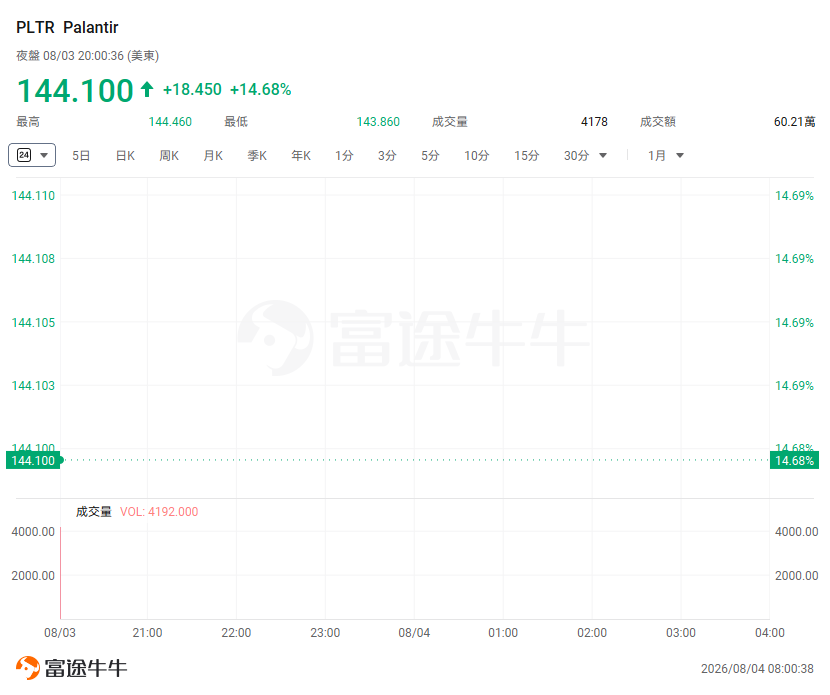This screenshot has width=830, height=695.
Task: Switch to the 5日 chart tab
Action: [x=81, y=156]
